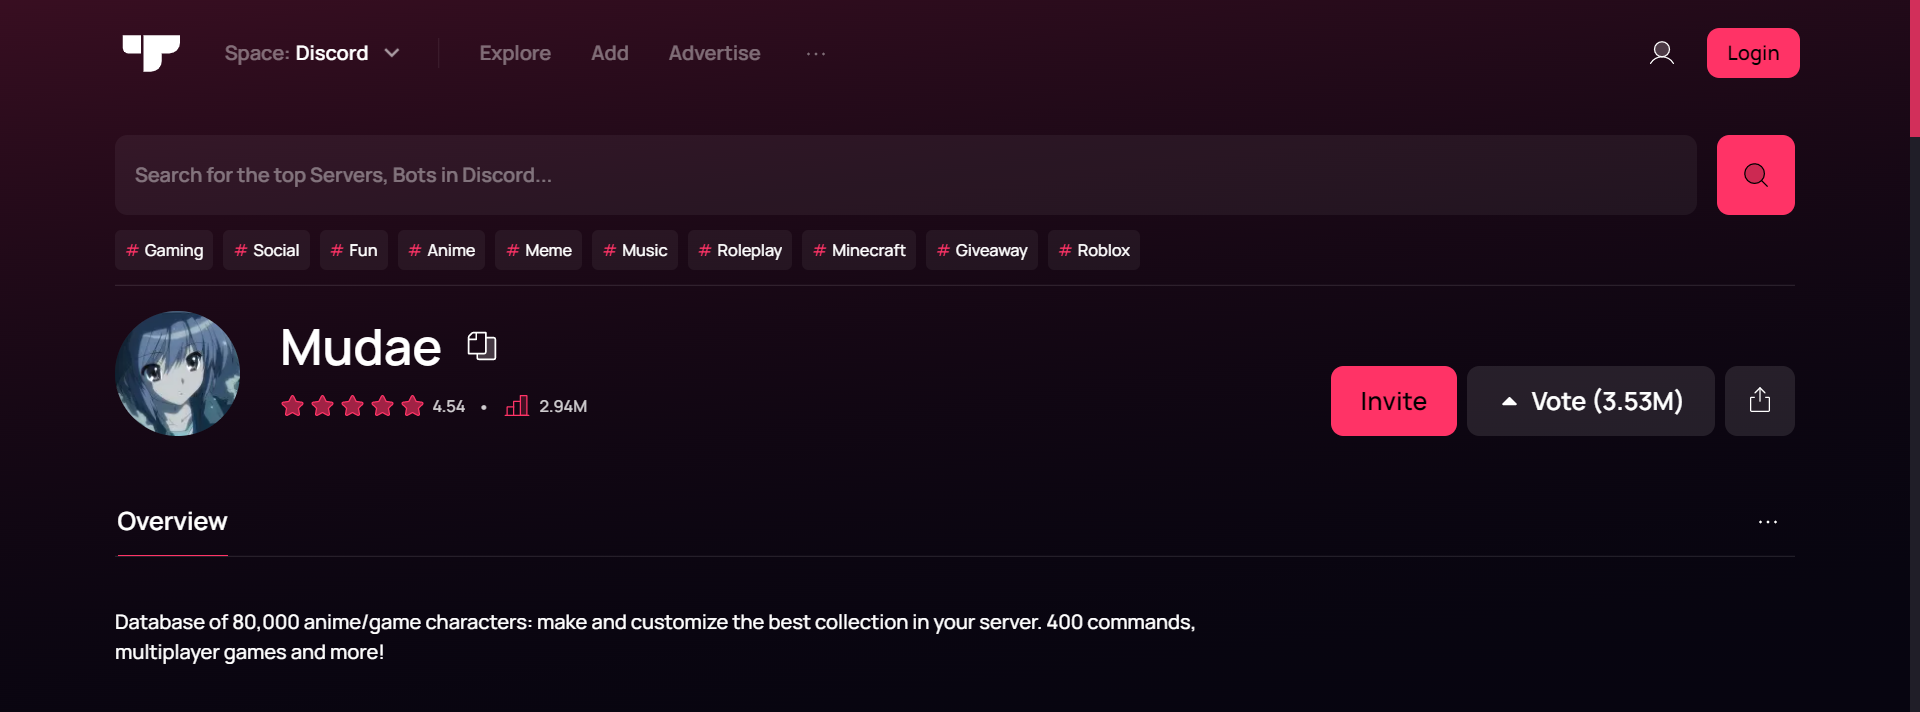Click the bar chart server count icon
This screenshot has width=1920, height=712.
517,406
